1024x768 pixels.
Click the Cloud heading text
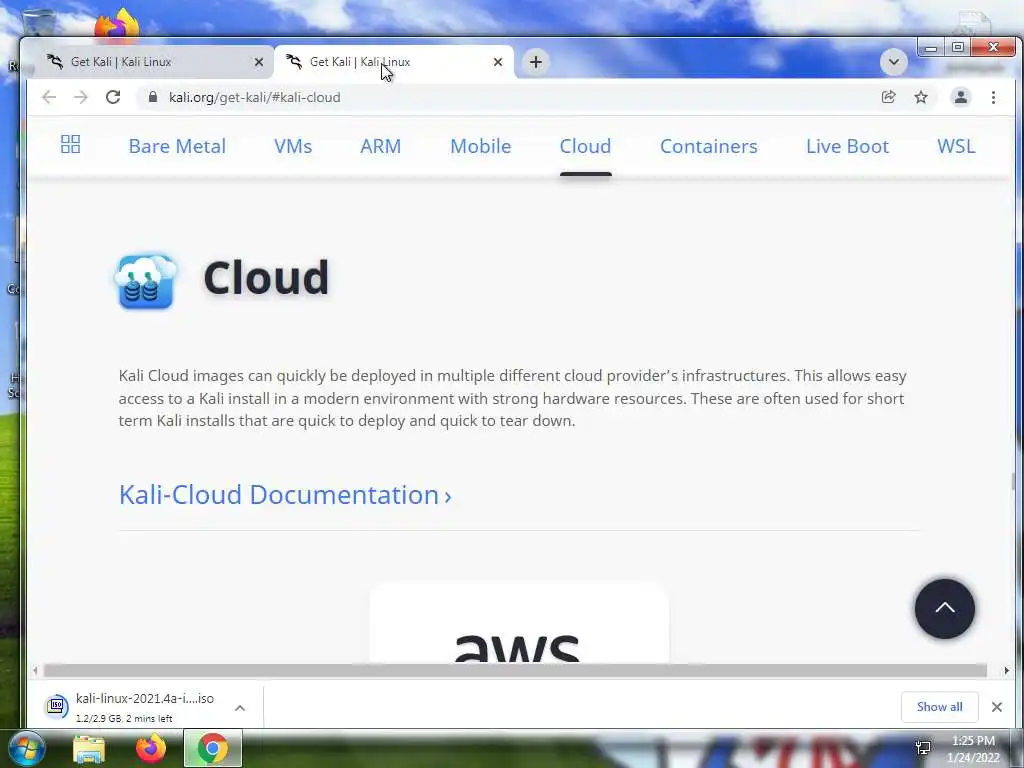(x=266, y=277)
